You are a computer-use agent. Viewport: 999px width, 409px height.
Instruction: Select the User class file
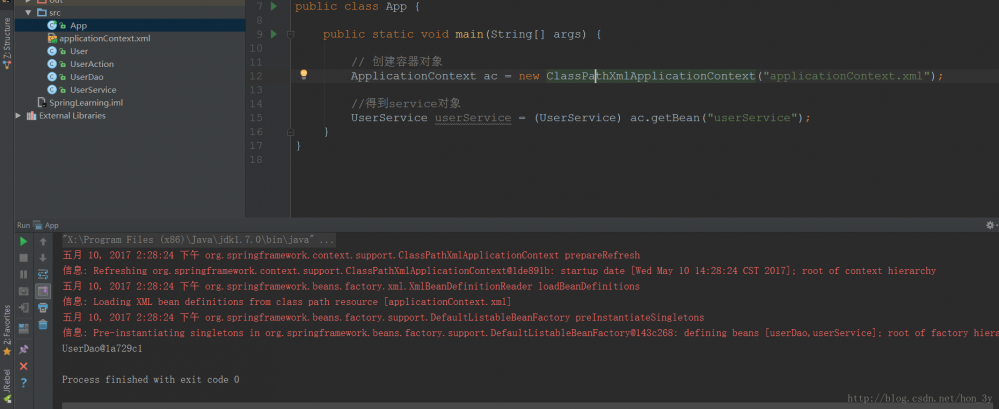click(x=79, y=51)
